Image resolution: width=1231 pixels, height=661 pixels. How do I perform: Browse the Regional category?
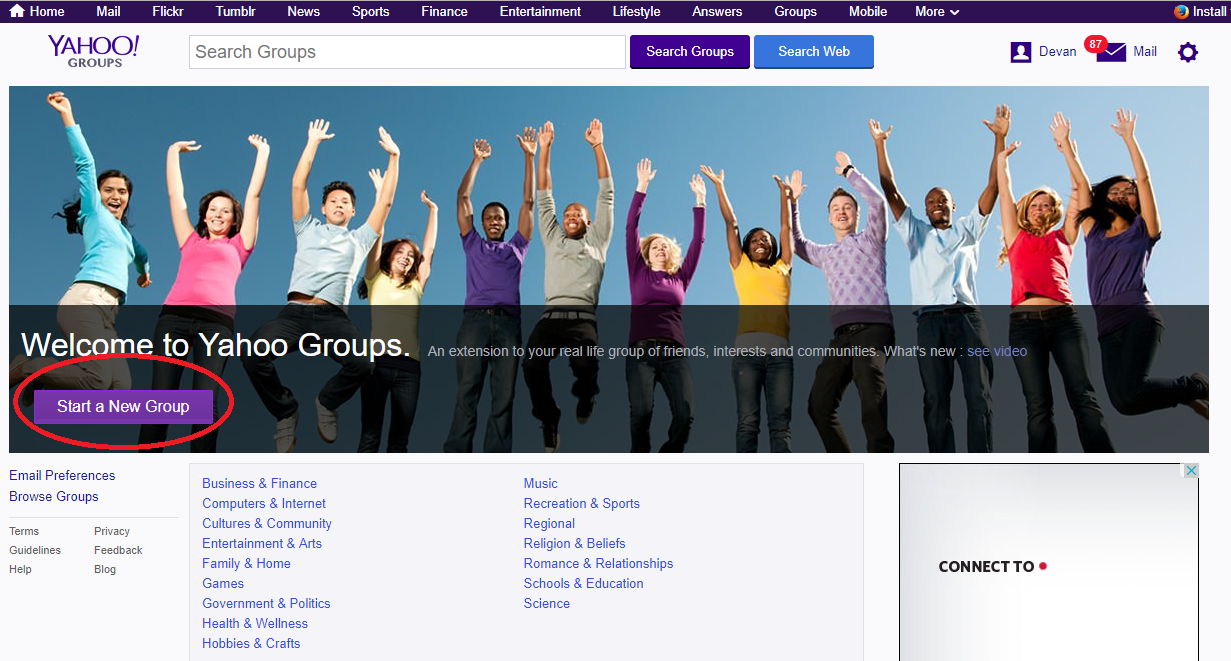pyautogui.click(x=549, y=523)
